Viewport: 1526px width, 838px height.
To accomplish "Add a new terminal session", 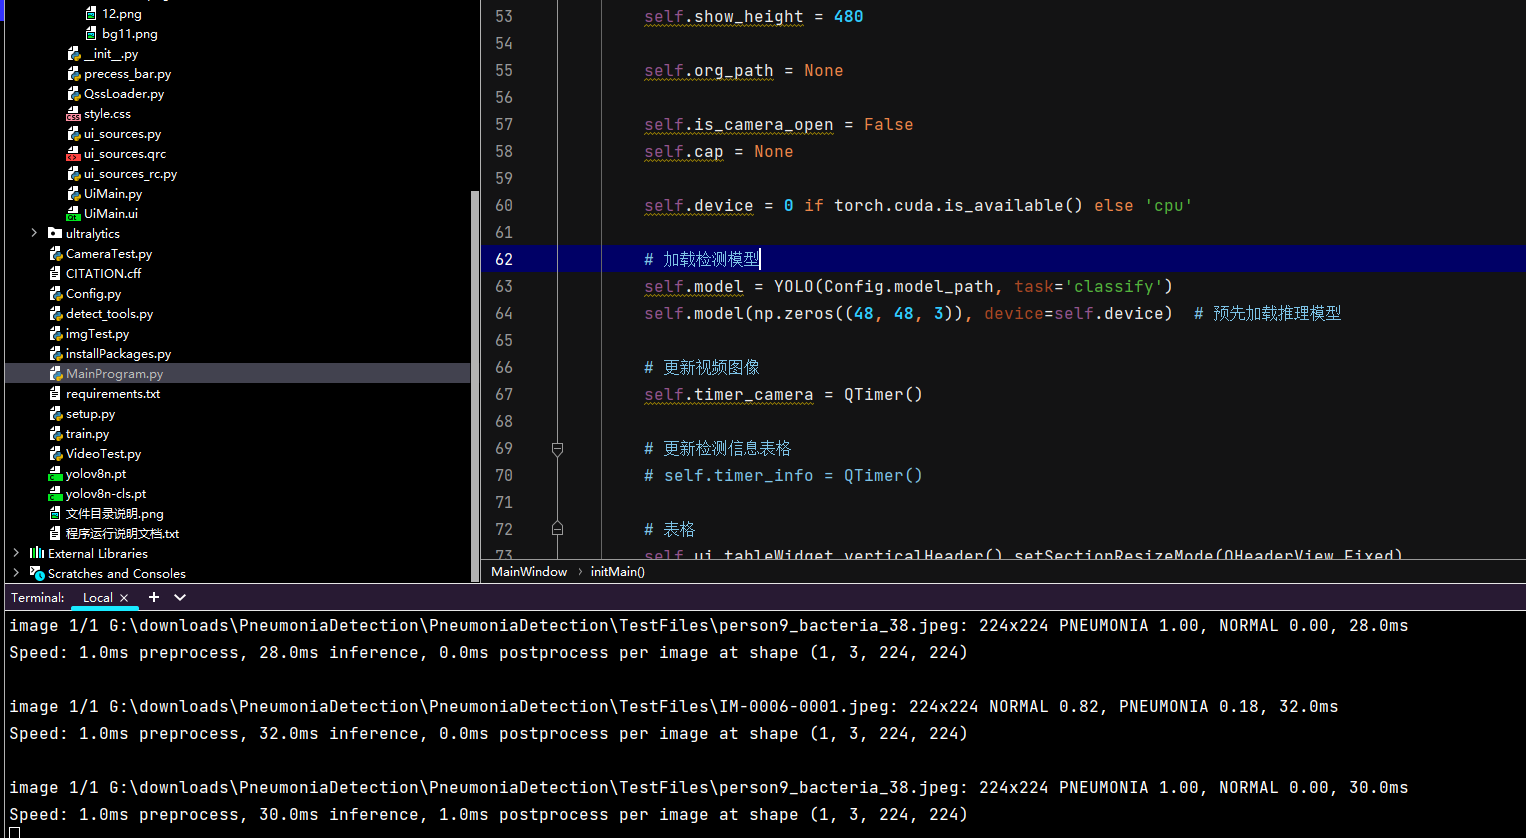I will pos(154,597).
